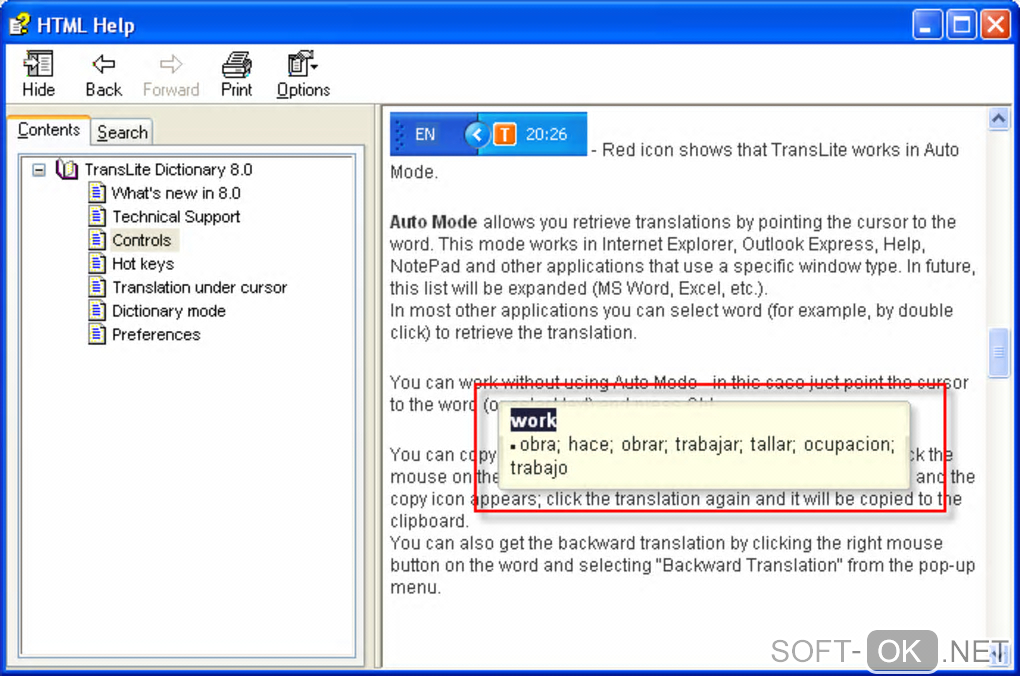The height and width of the screenshot is (676, 1020).
Task: Click the Dictionary mode page icon
Action: (x=97, y=310)
